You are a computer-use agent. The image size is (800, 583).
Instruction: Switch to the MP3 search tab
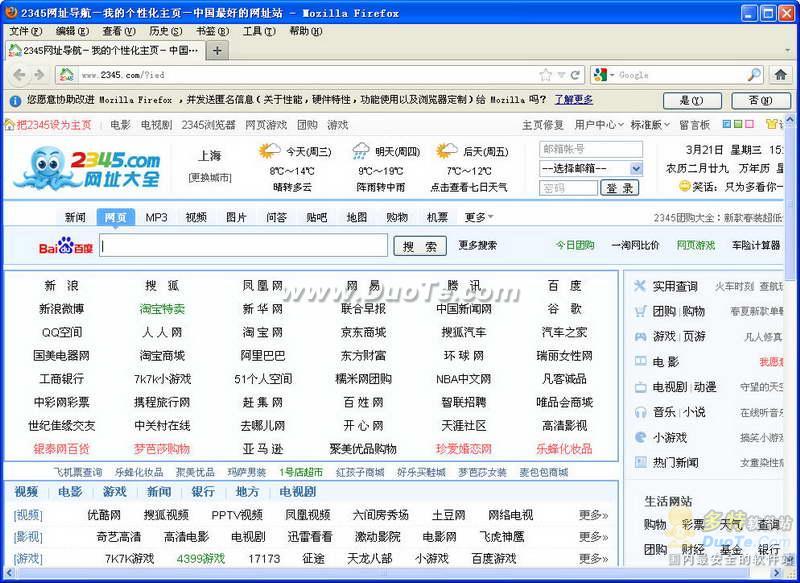coord(156,217)
